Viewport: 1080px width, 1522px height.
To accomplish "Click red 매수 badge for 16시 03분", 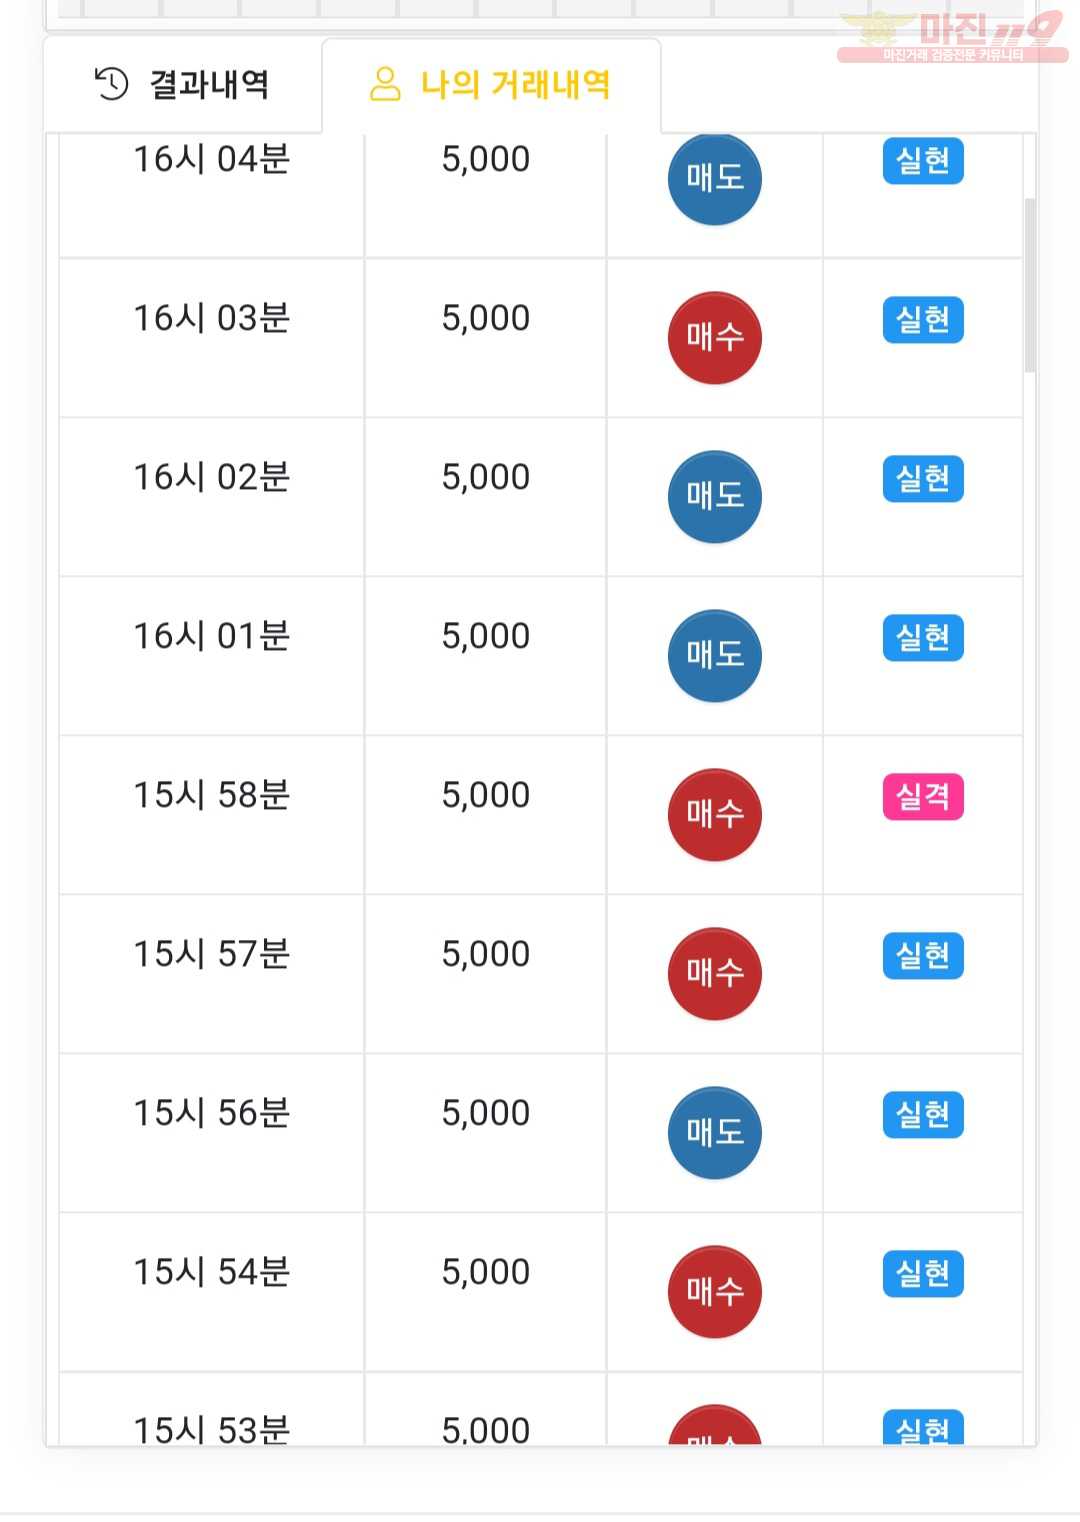I will pyautogui.click(x=714, y=338).
